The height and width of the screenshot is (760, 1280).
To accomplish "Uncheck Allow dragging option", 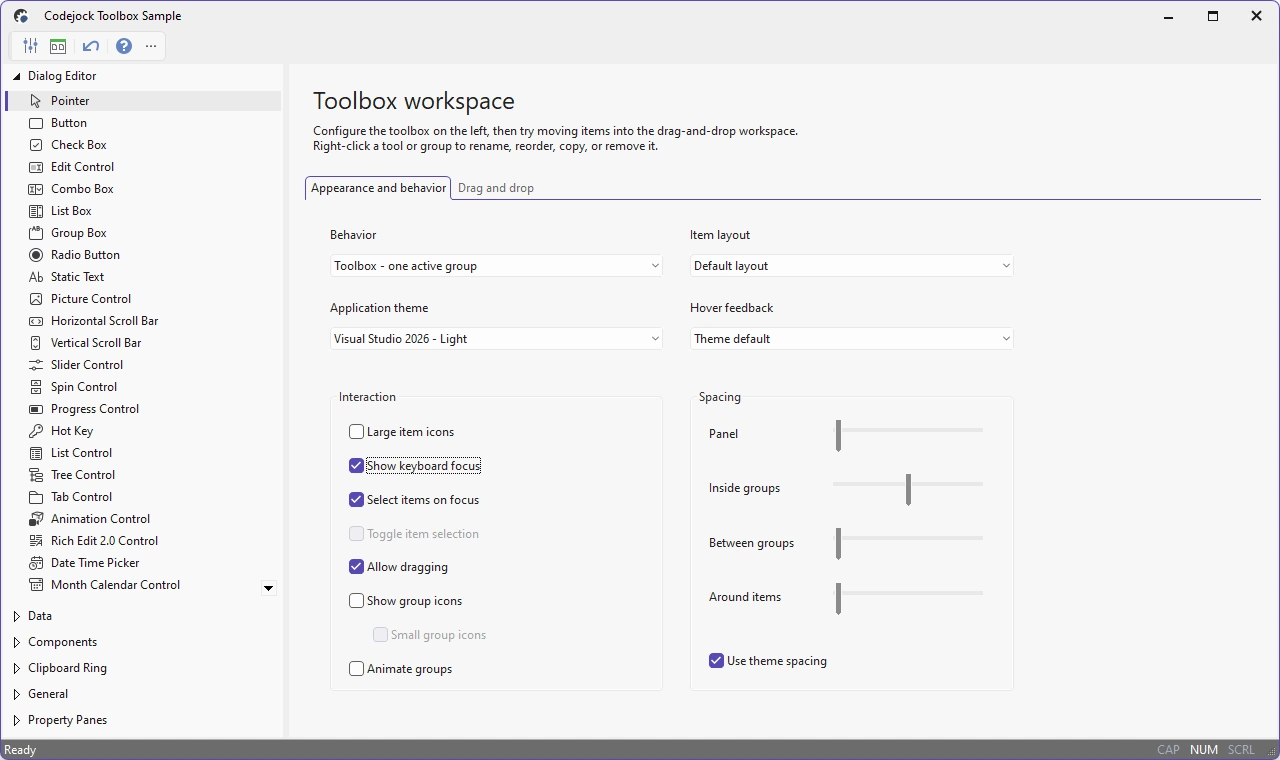I will pyautogui.click(x=356, y=567).
